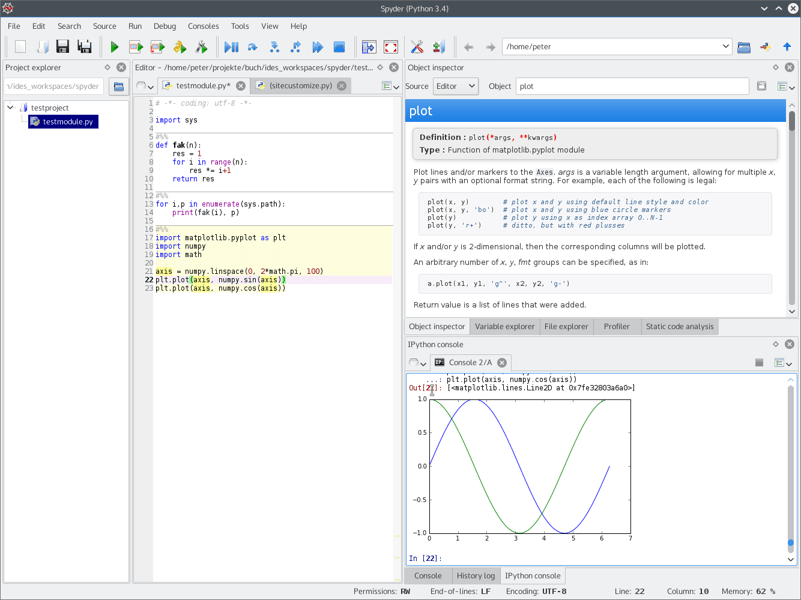
Task: Toggle lock on Object inspector icon
Action: [761, 86]
